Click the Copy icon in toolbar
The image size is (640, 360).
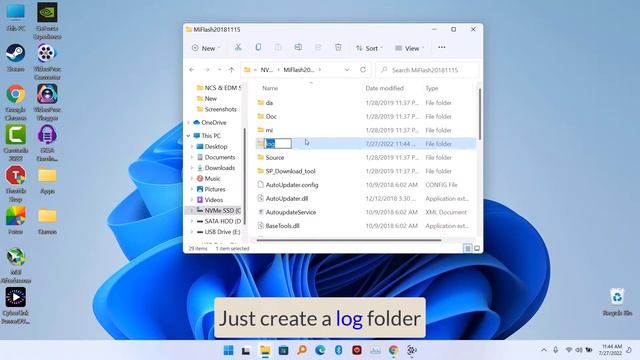click(258, 47)
